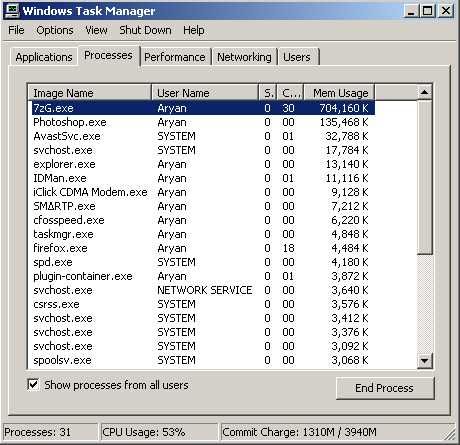Click the scrollbar up arrow

425,92
